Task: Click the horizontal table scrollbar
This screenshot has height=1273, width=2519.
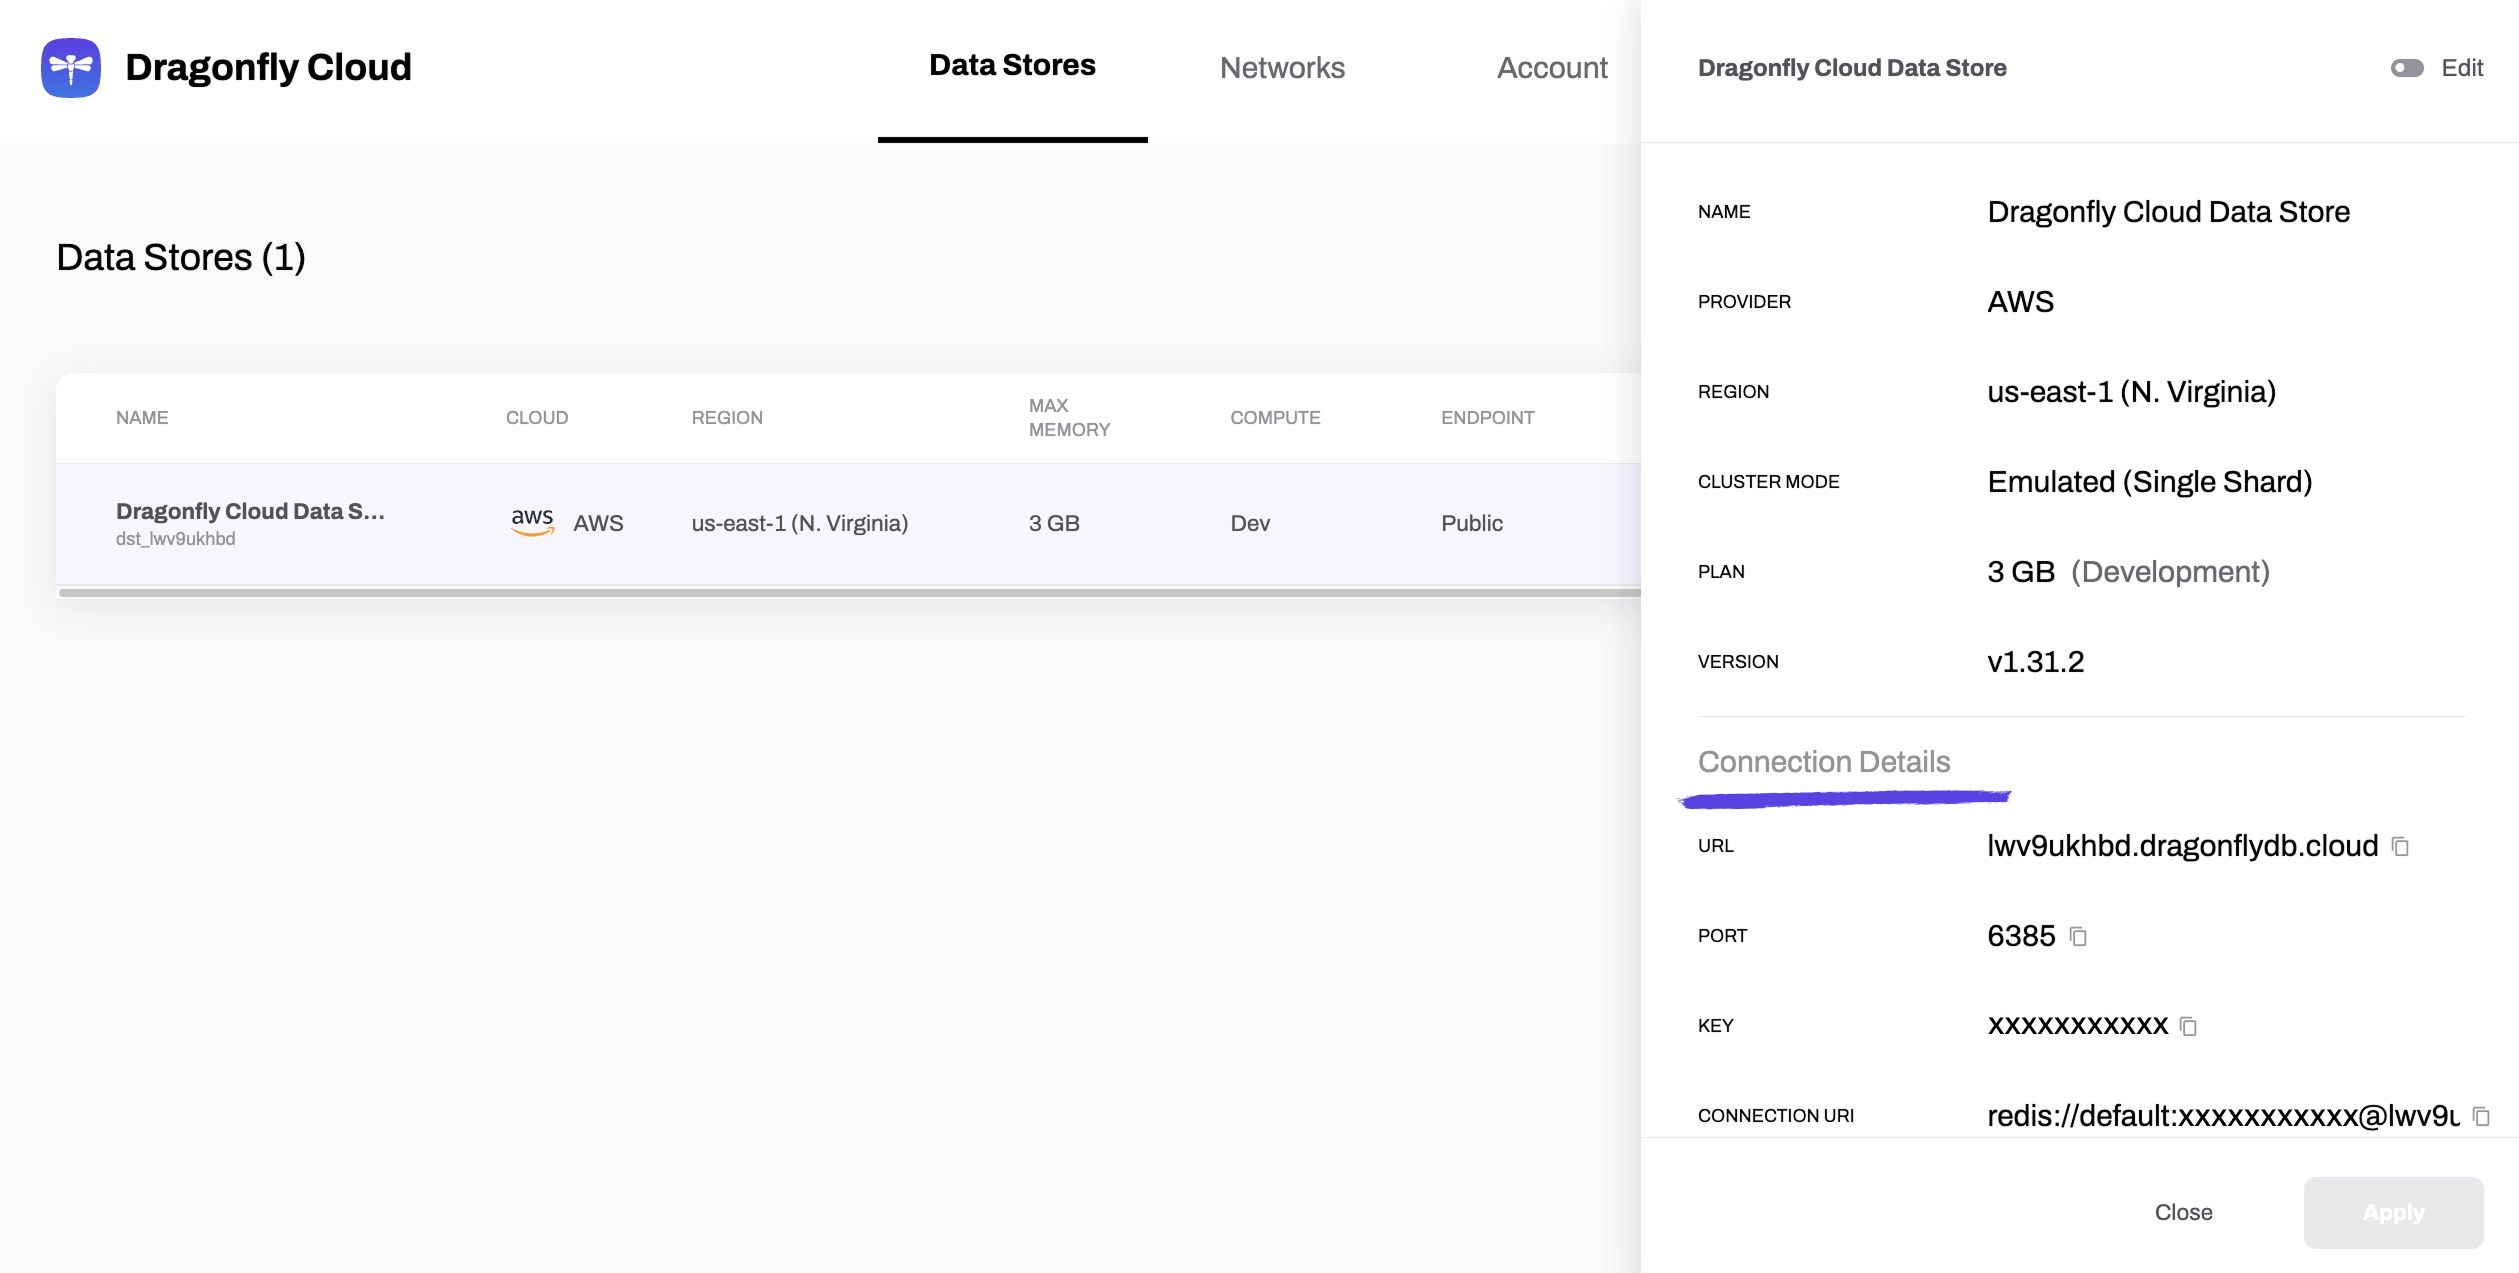Action: coord(848,593)
